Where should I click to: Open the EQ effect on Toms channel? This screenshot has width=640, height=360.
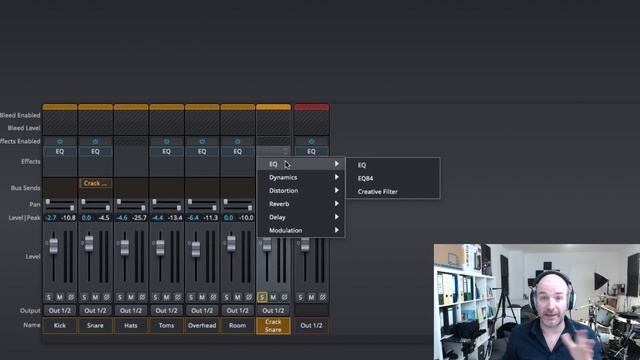[x=167, y=151]
